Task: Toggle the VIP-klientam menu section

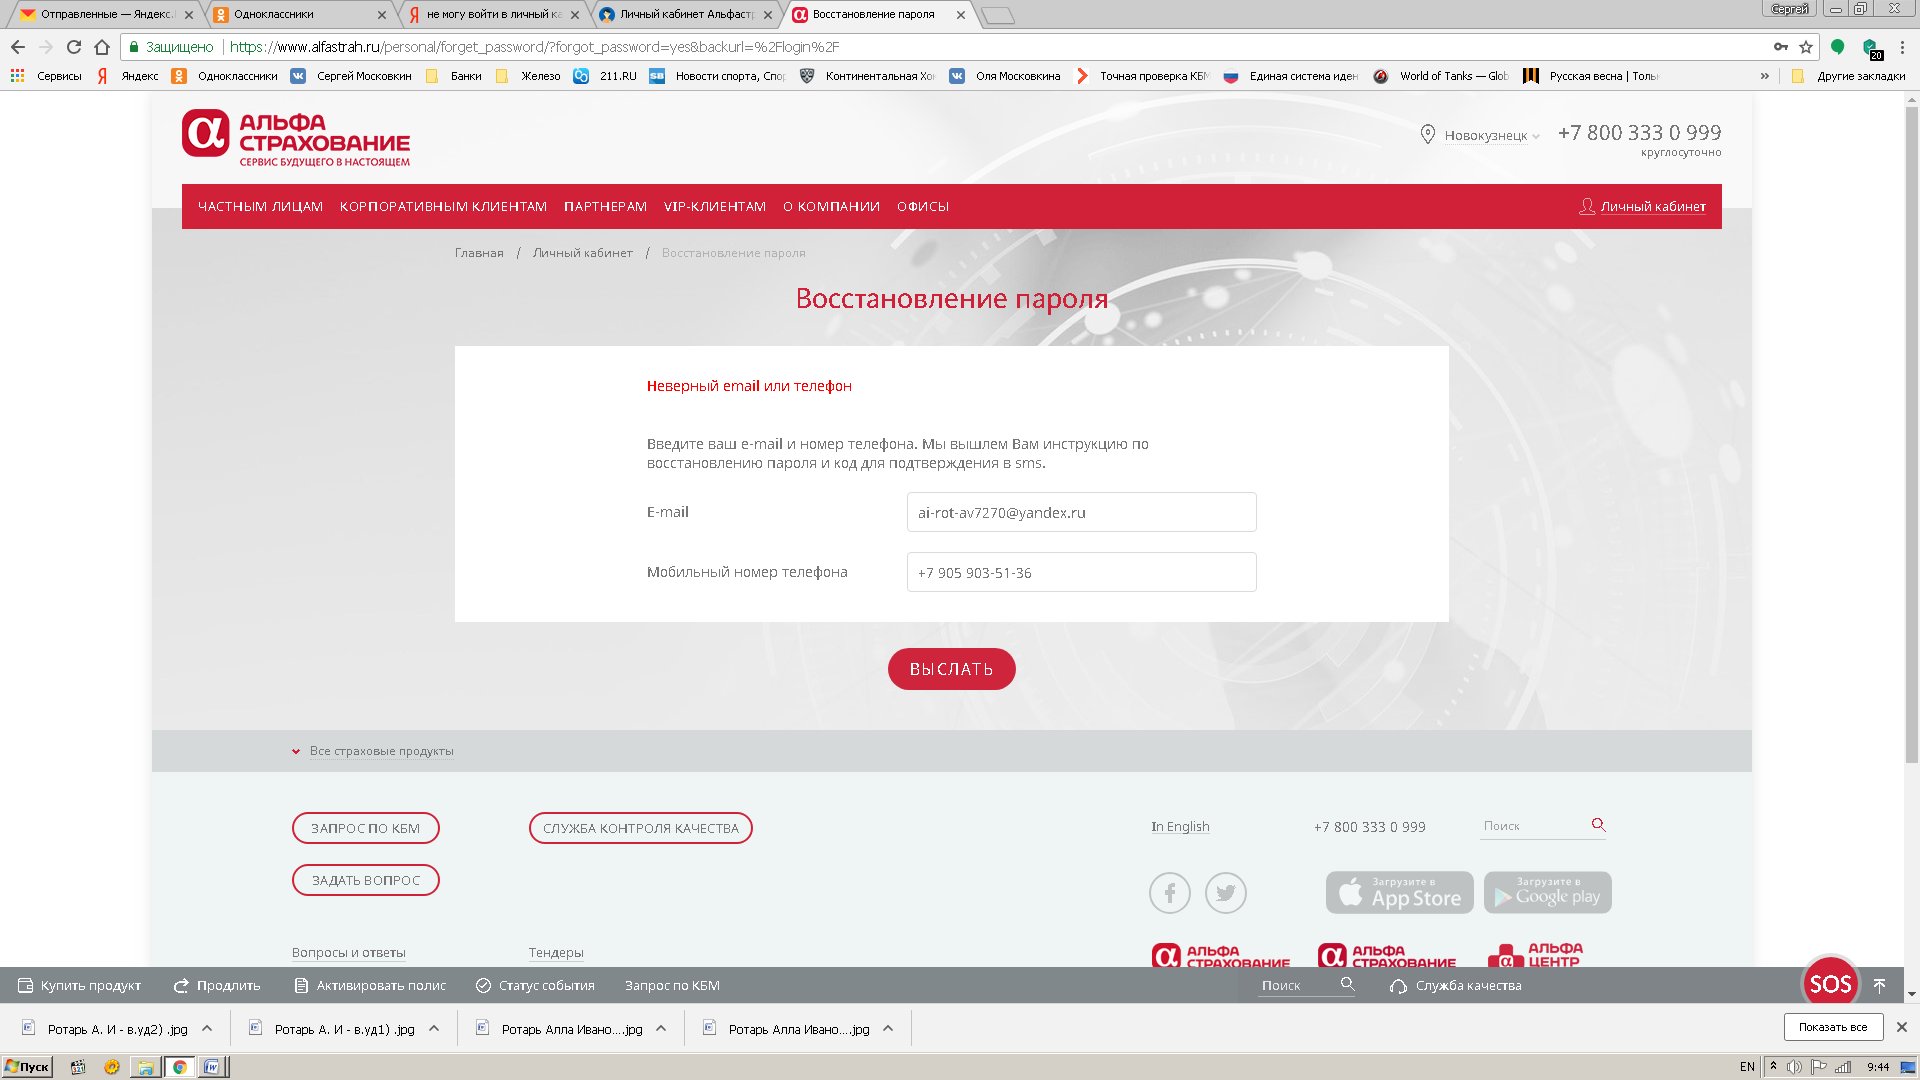Action: [713, 206]
